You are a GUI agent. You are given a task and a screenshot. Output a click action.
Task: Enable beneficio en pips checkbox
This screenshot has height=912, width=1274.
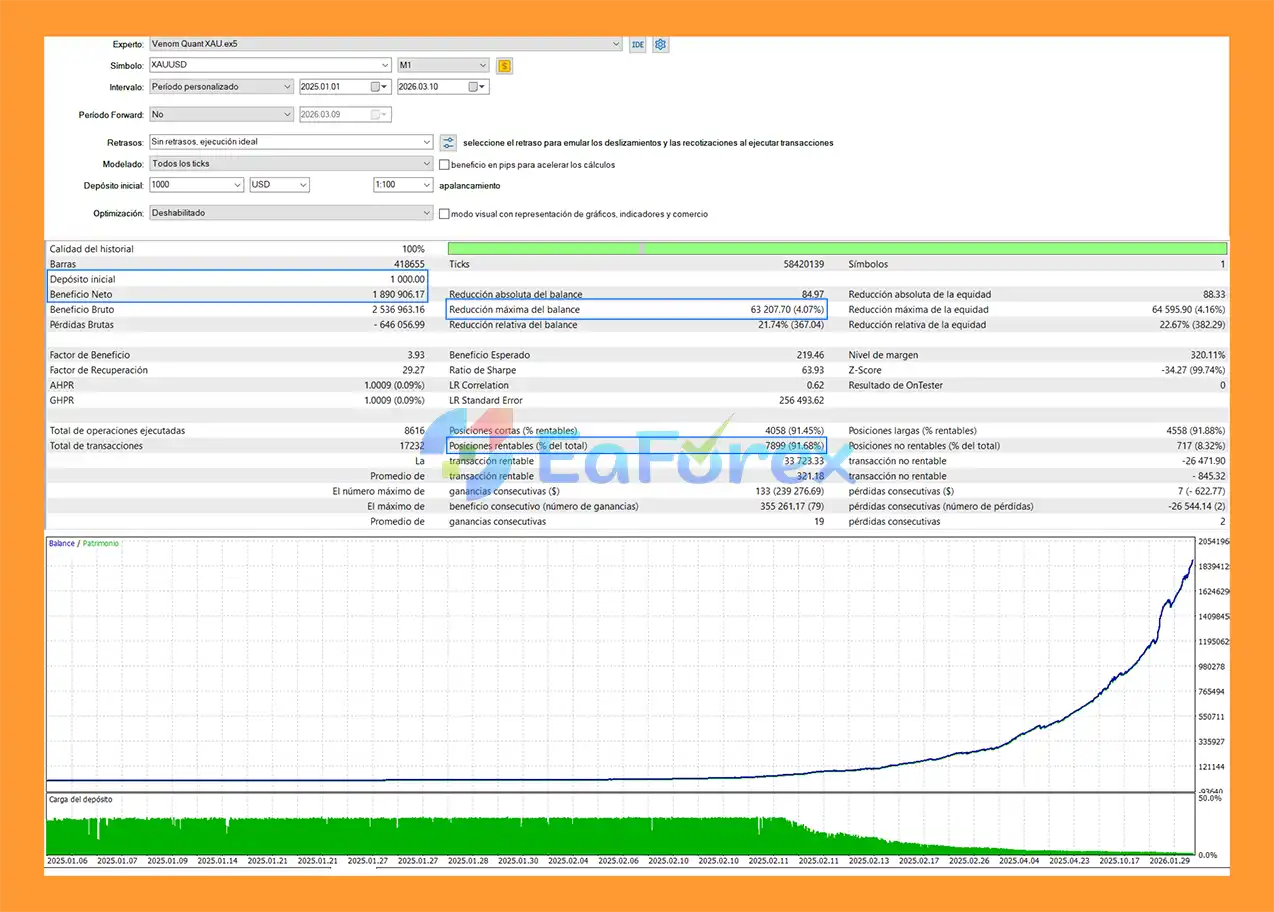444,164
